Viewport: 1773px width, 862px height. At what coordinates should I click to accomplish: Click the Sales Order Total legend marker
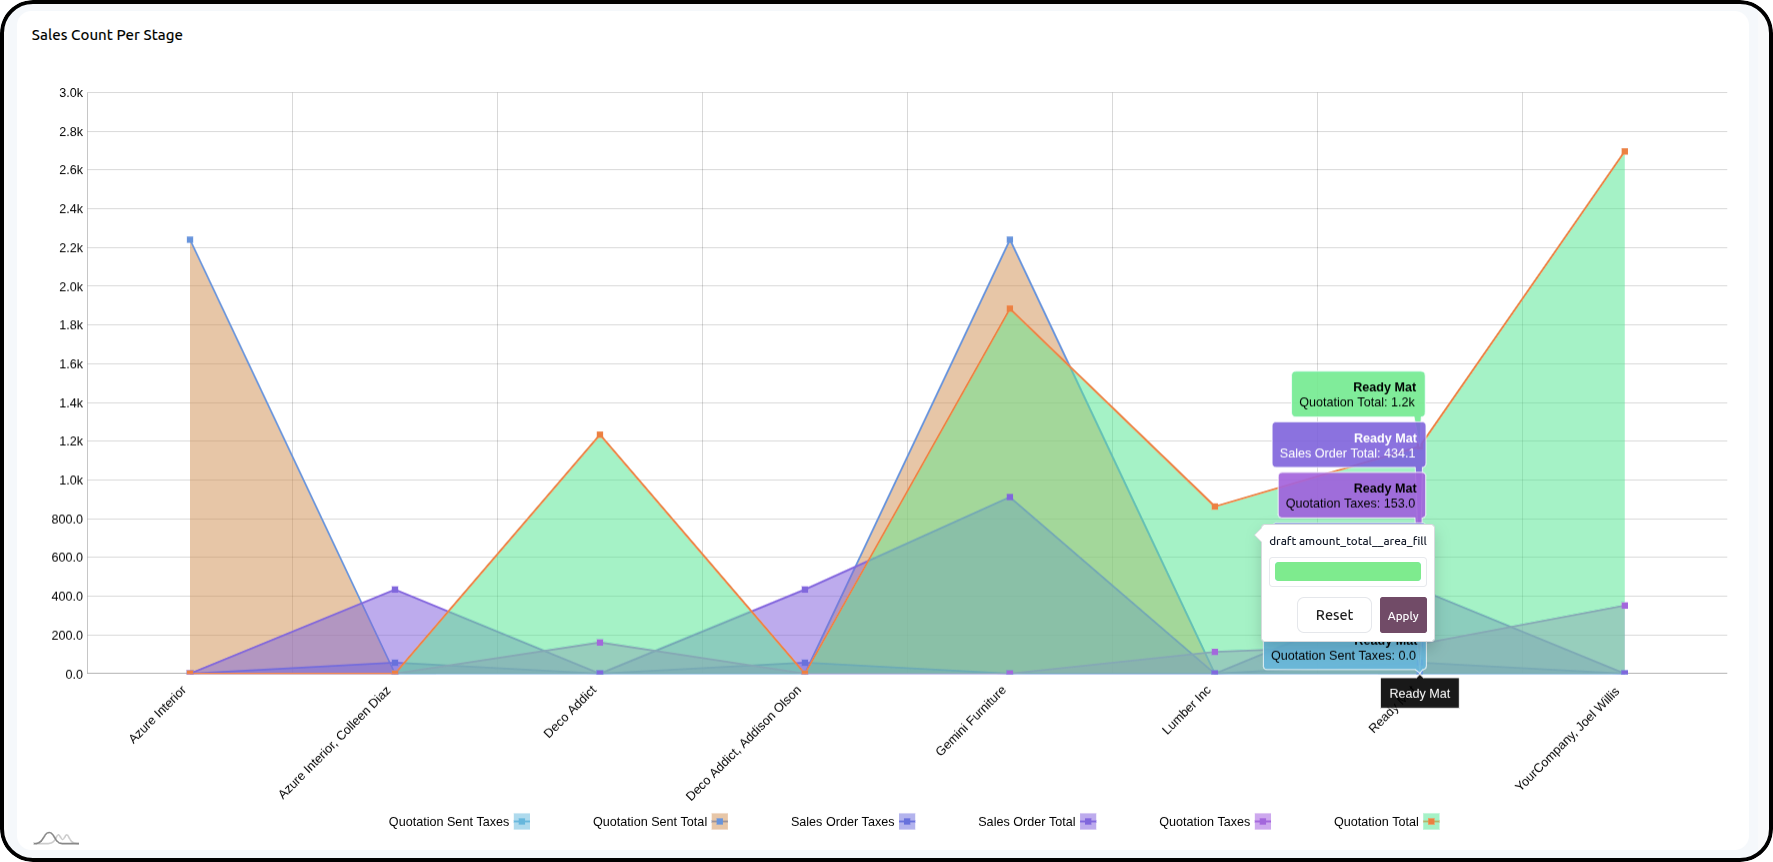pyautogui.click(x=1088, y=822)
